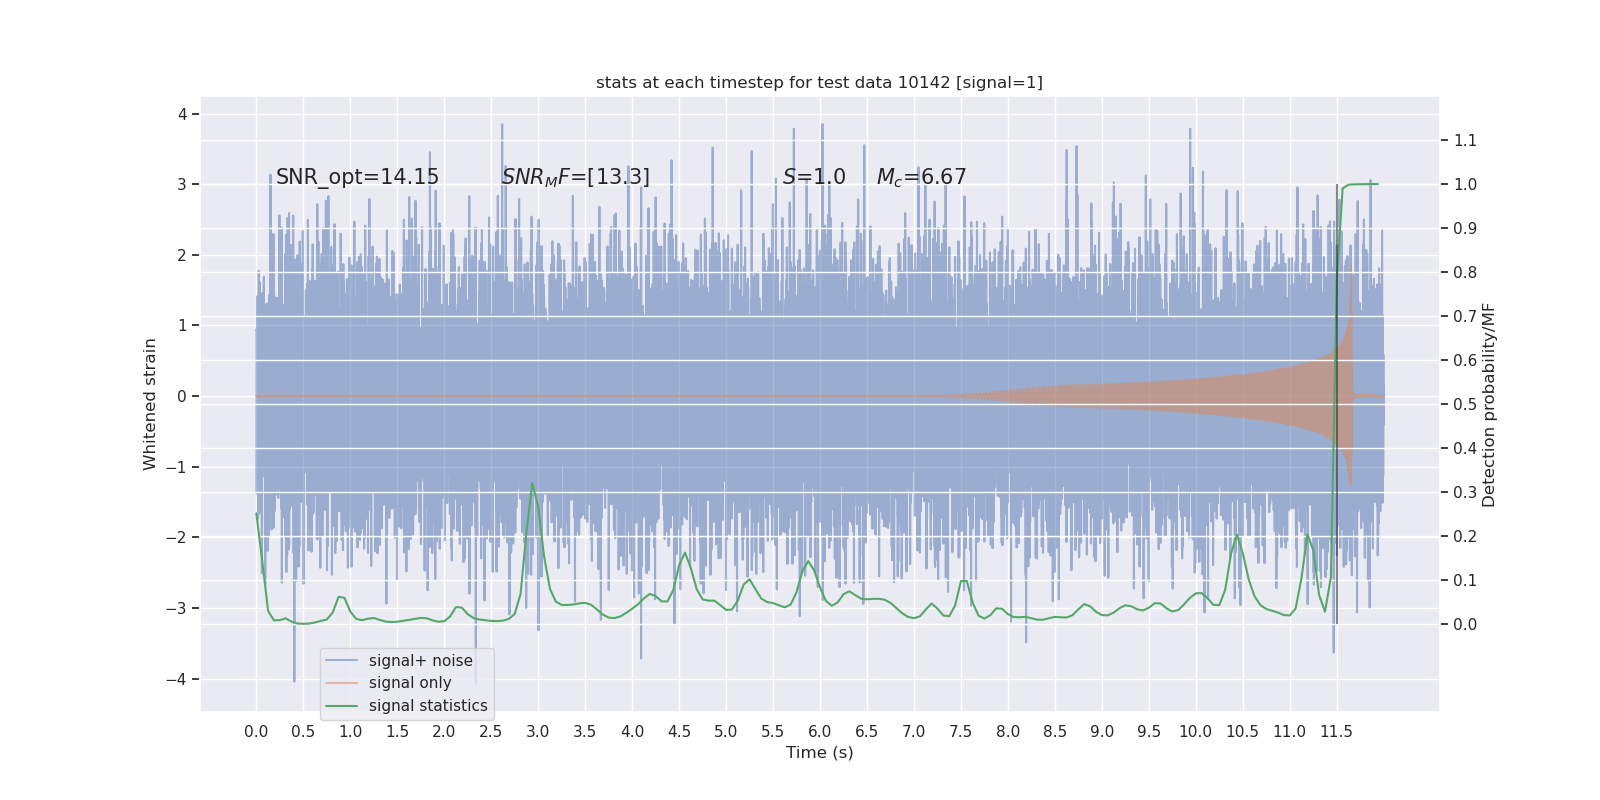Image resolution: width=1600 pixels, height=800 pixels.
Task: Click the SNR_MF=[13.3] annotation text
Action: click(575, 177)
